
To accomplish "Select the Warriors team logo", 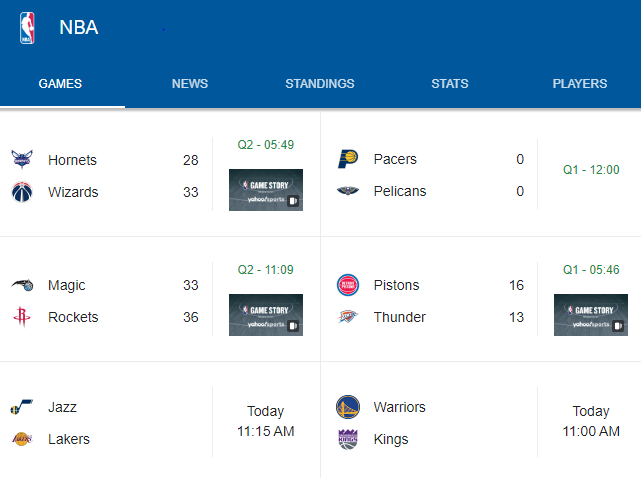I will pyautogui.click(x=348, y=407).
